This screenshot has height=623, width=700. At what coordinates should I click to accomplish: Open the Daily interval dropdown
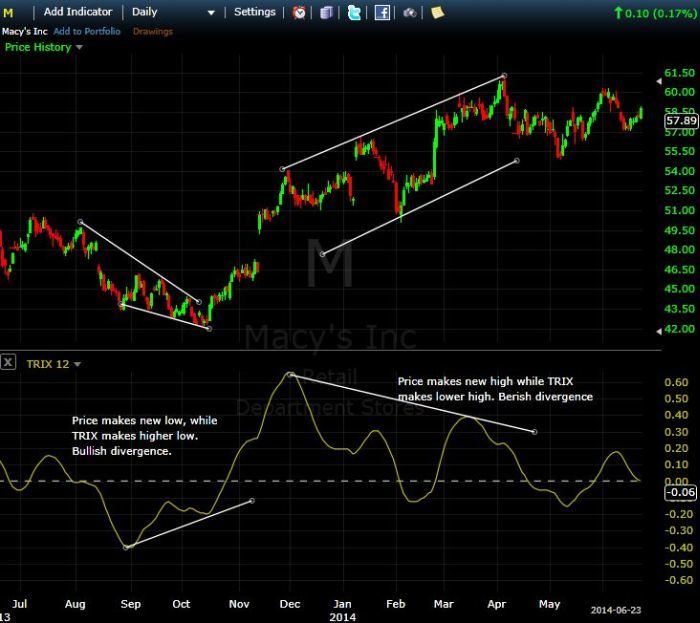(173, 12)
